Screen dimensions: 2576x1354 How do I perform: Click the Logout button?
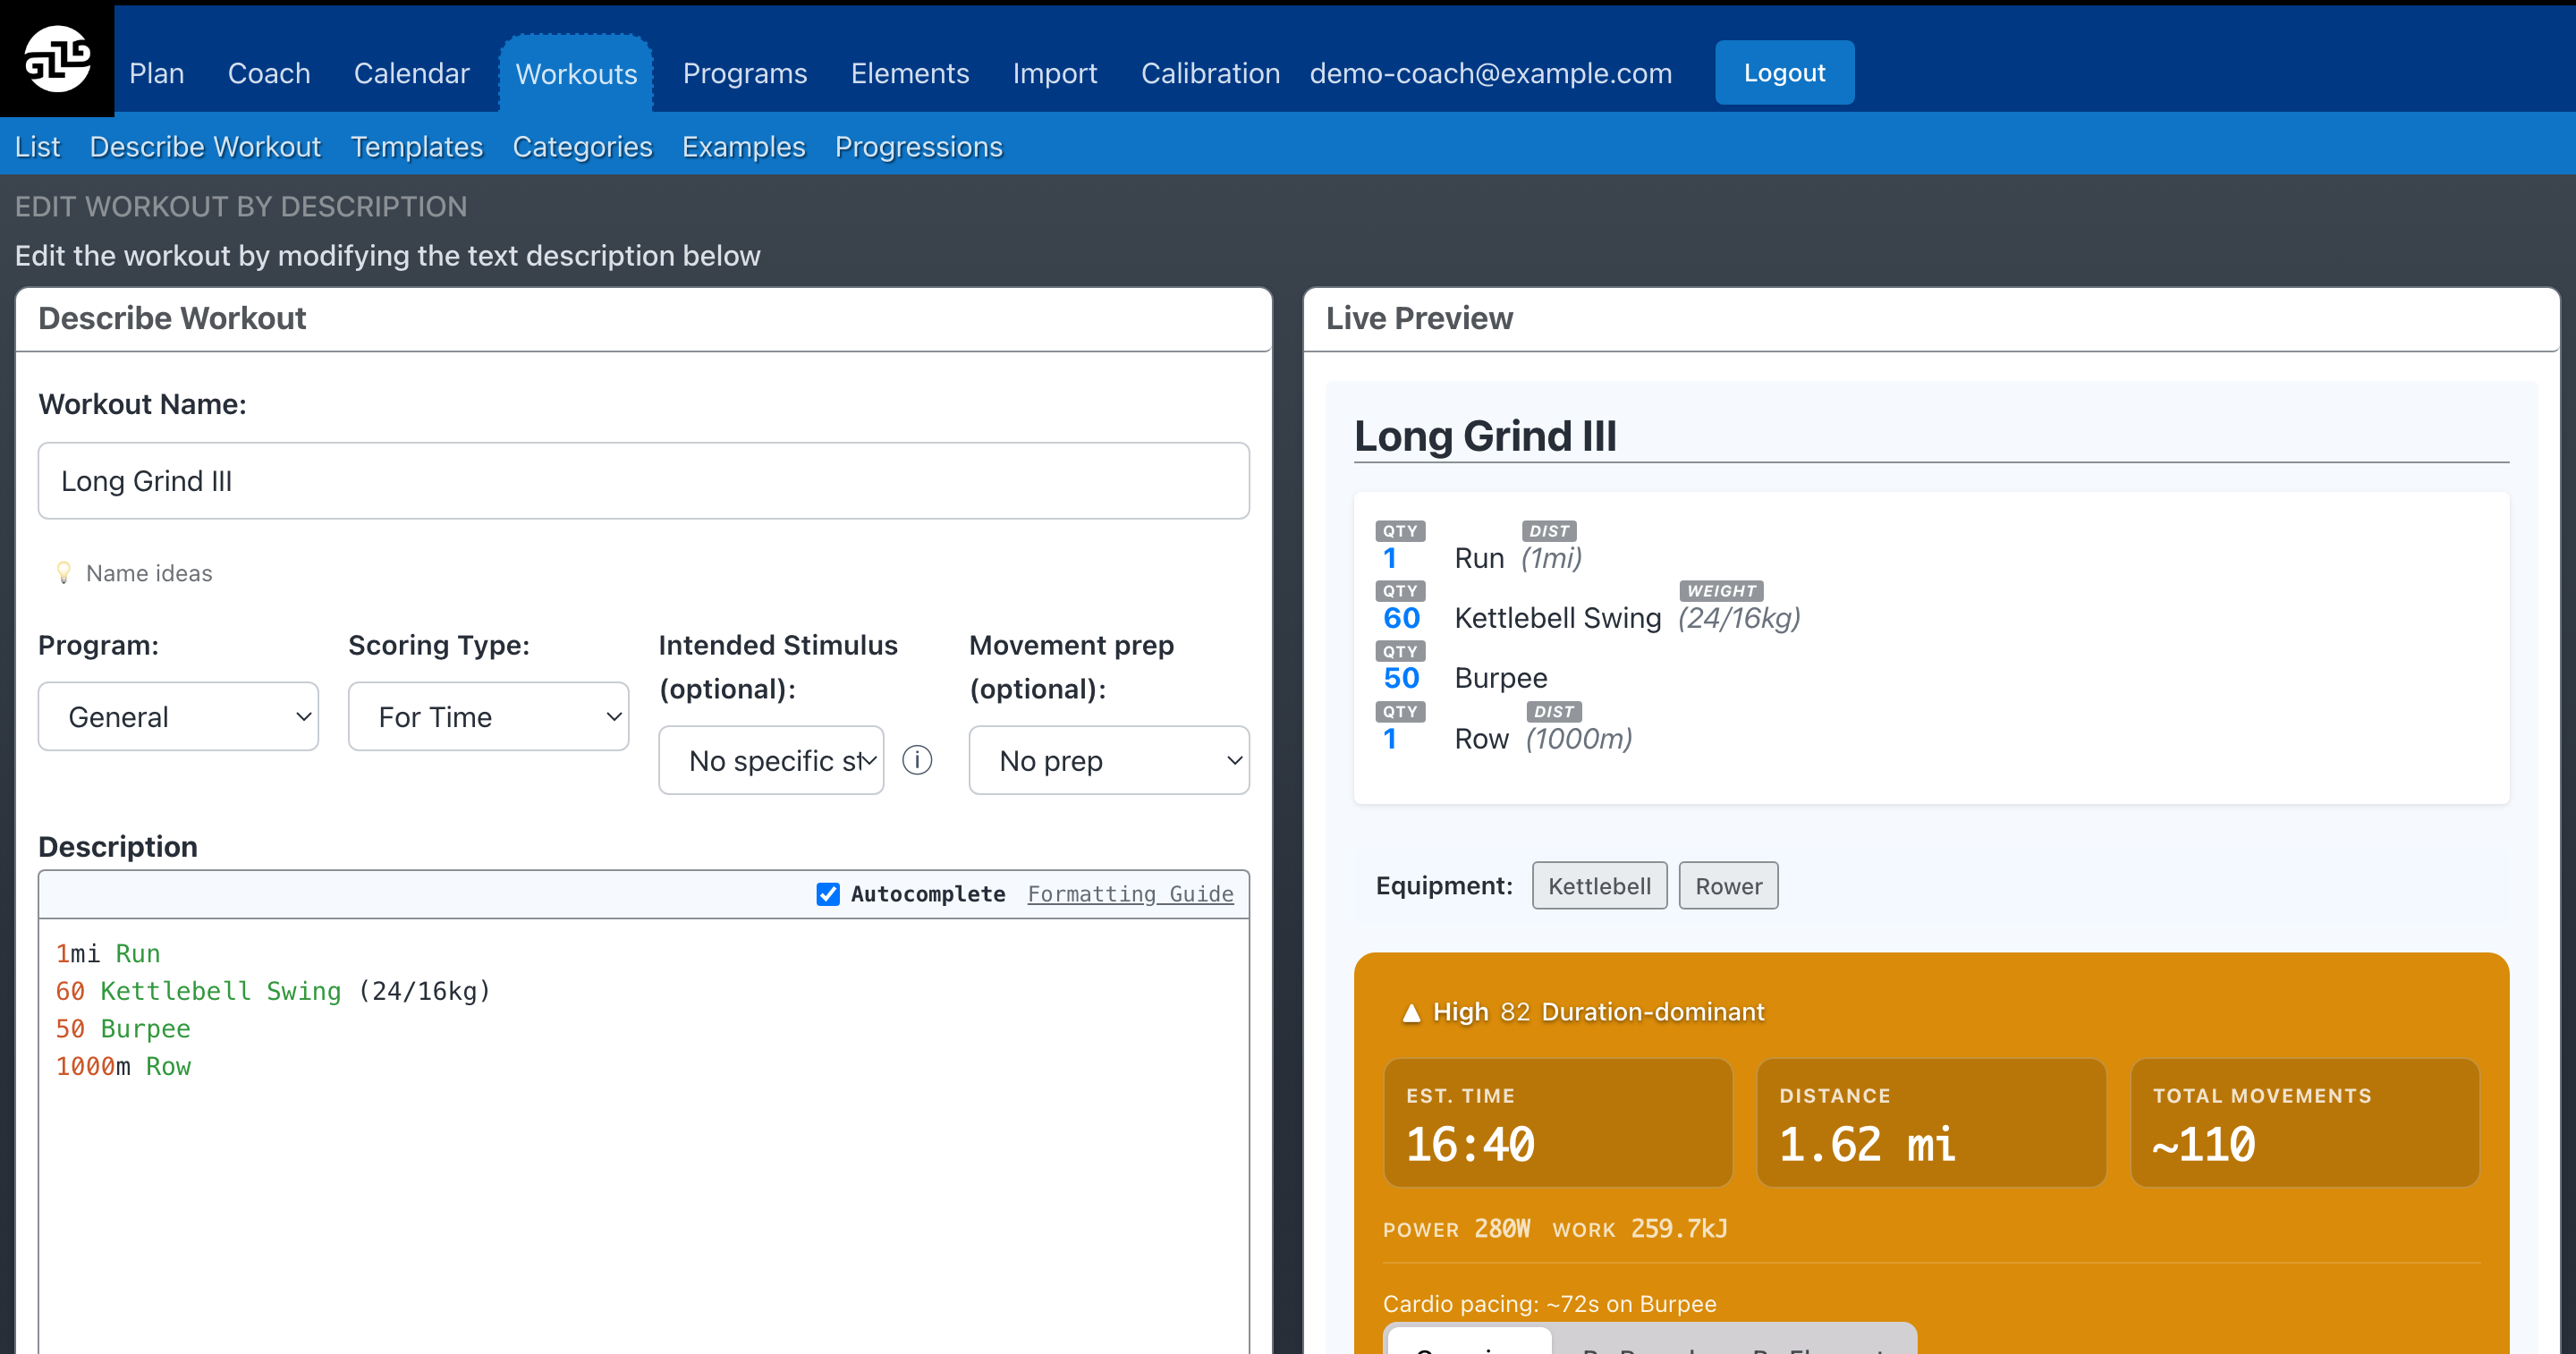coord(1785,72)
